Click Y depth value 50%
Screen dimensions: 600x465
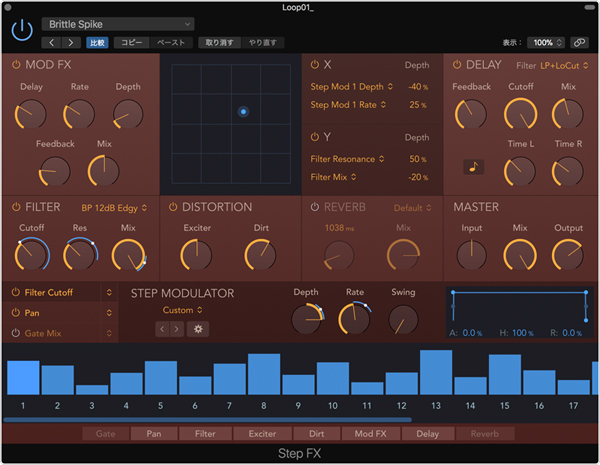[418, 159]
